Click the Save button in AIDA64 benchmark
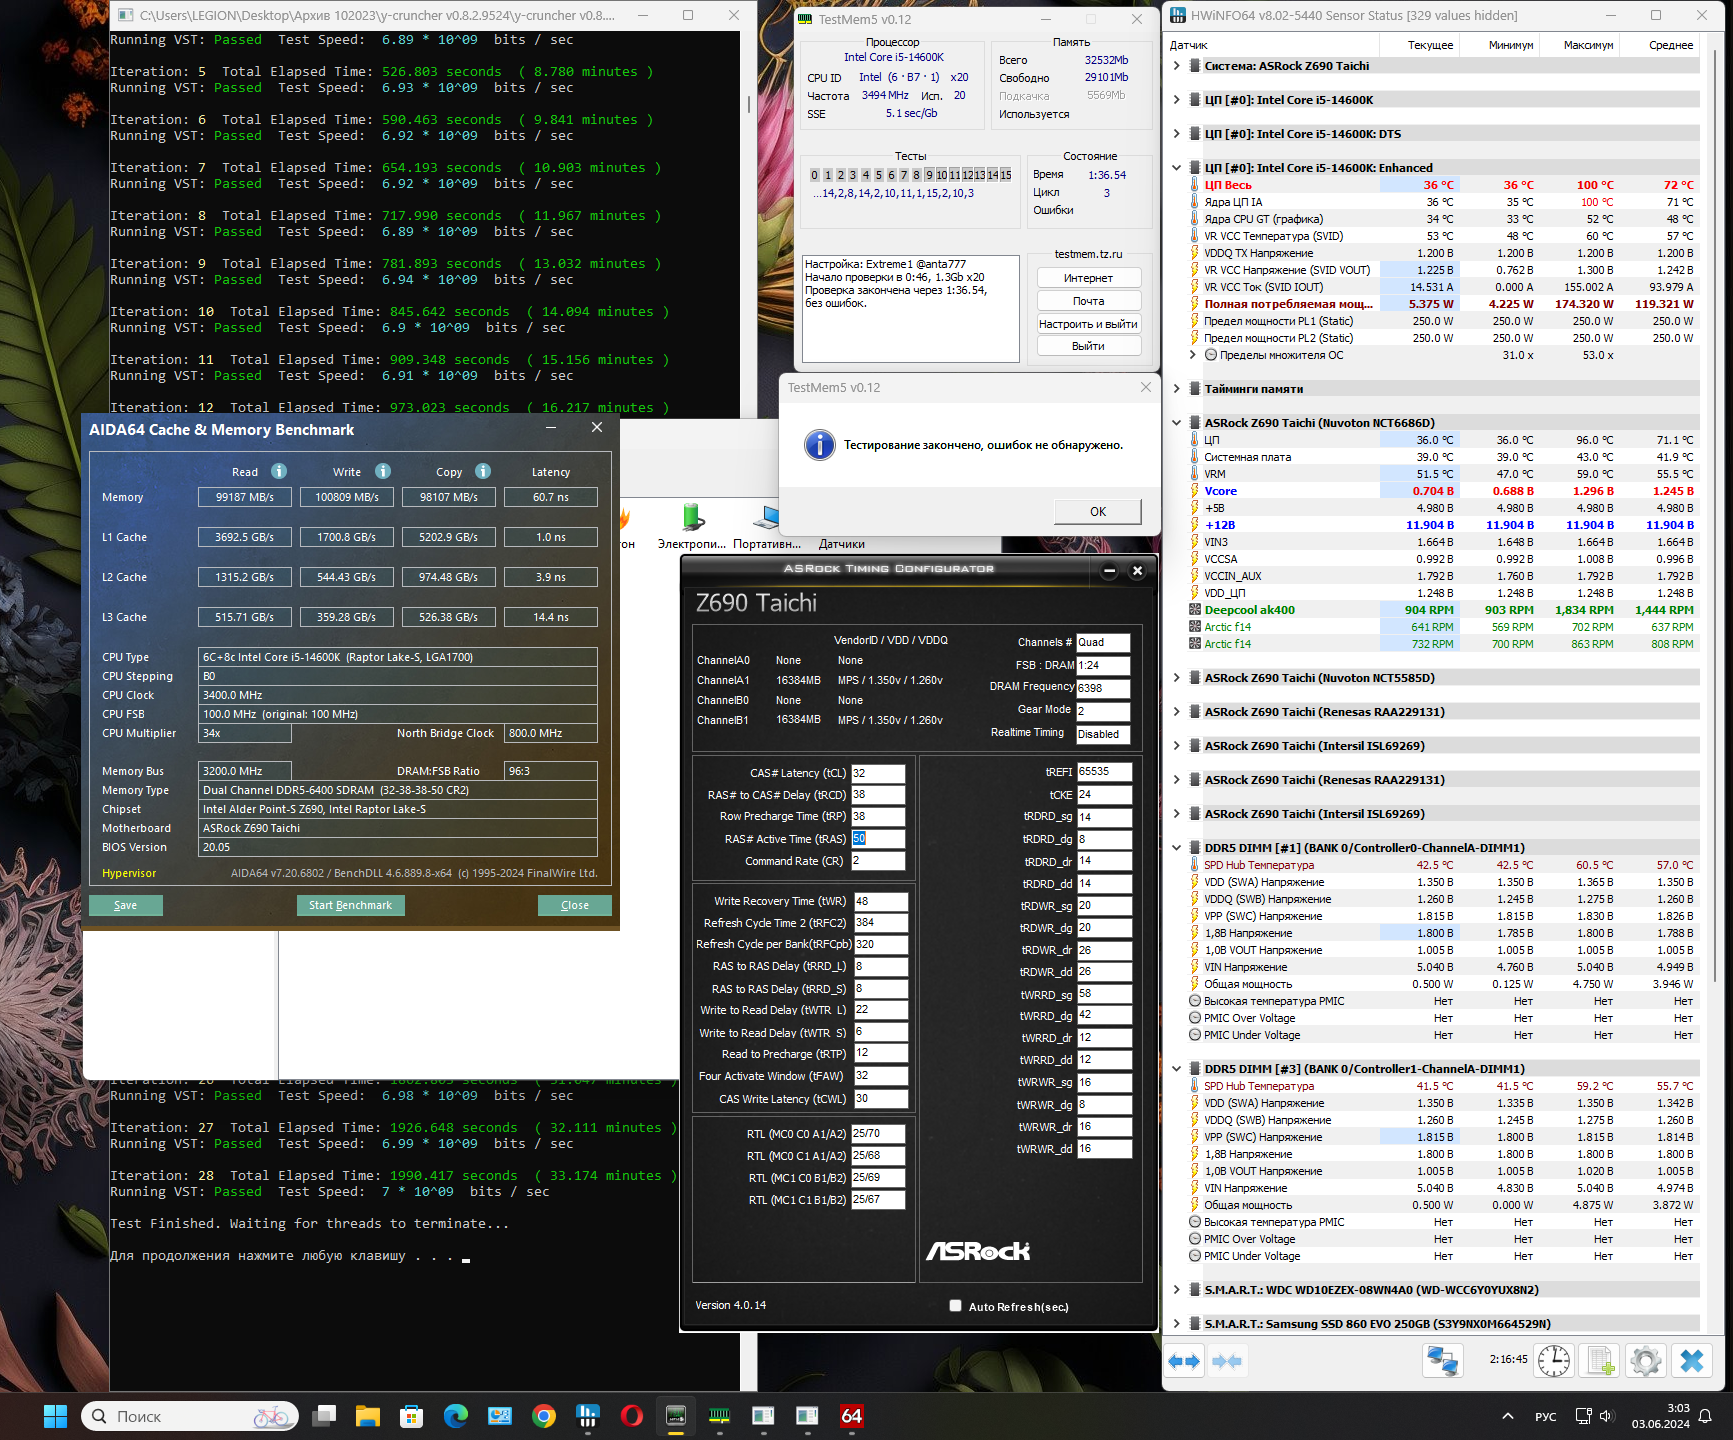Screen dimensions: 1733x1440 coord(126,905)
